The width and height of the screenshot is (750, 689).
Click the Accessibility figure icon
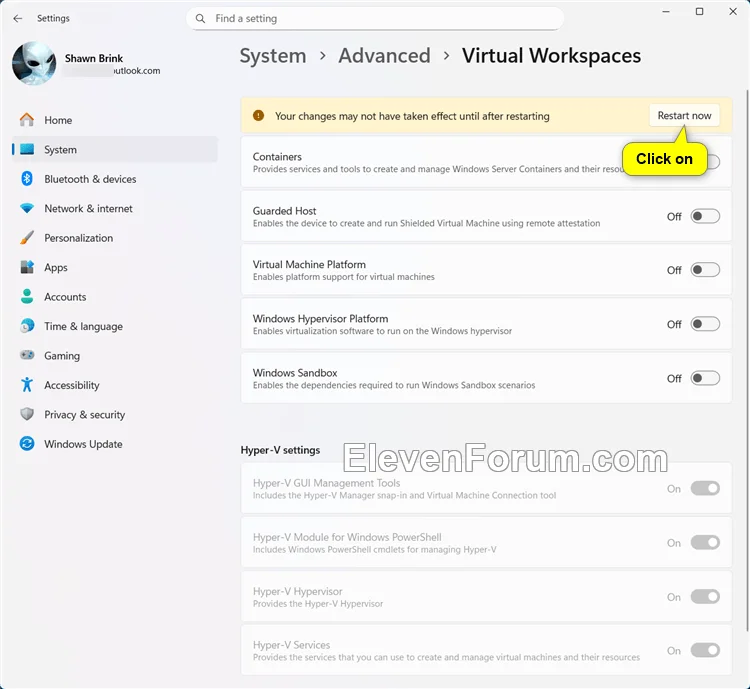coord(27,384)
